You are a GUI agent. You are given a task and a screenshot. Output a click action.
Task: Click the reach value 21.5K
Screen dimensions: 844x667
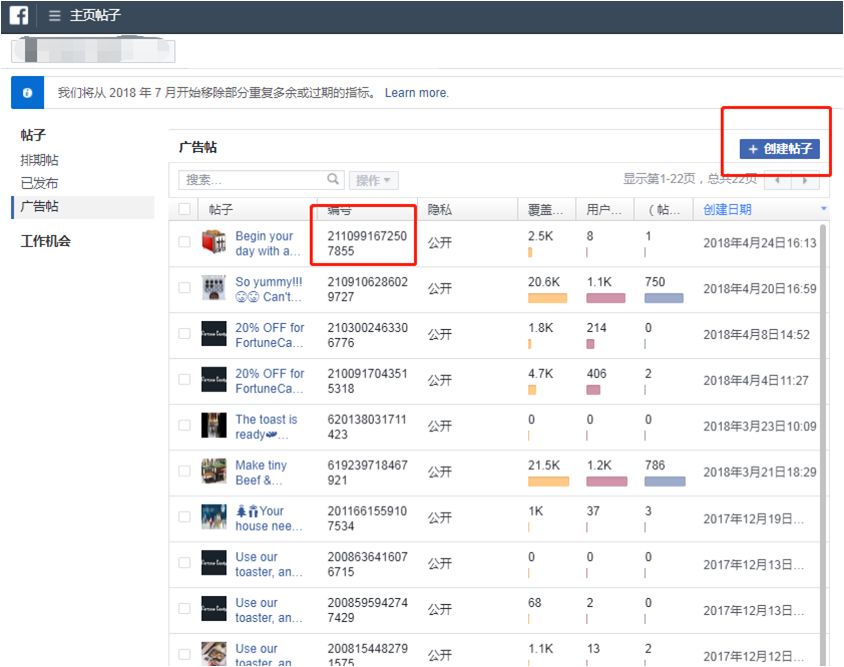(544, 465)
